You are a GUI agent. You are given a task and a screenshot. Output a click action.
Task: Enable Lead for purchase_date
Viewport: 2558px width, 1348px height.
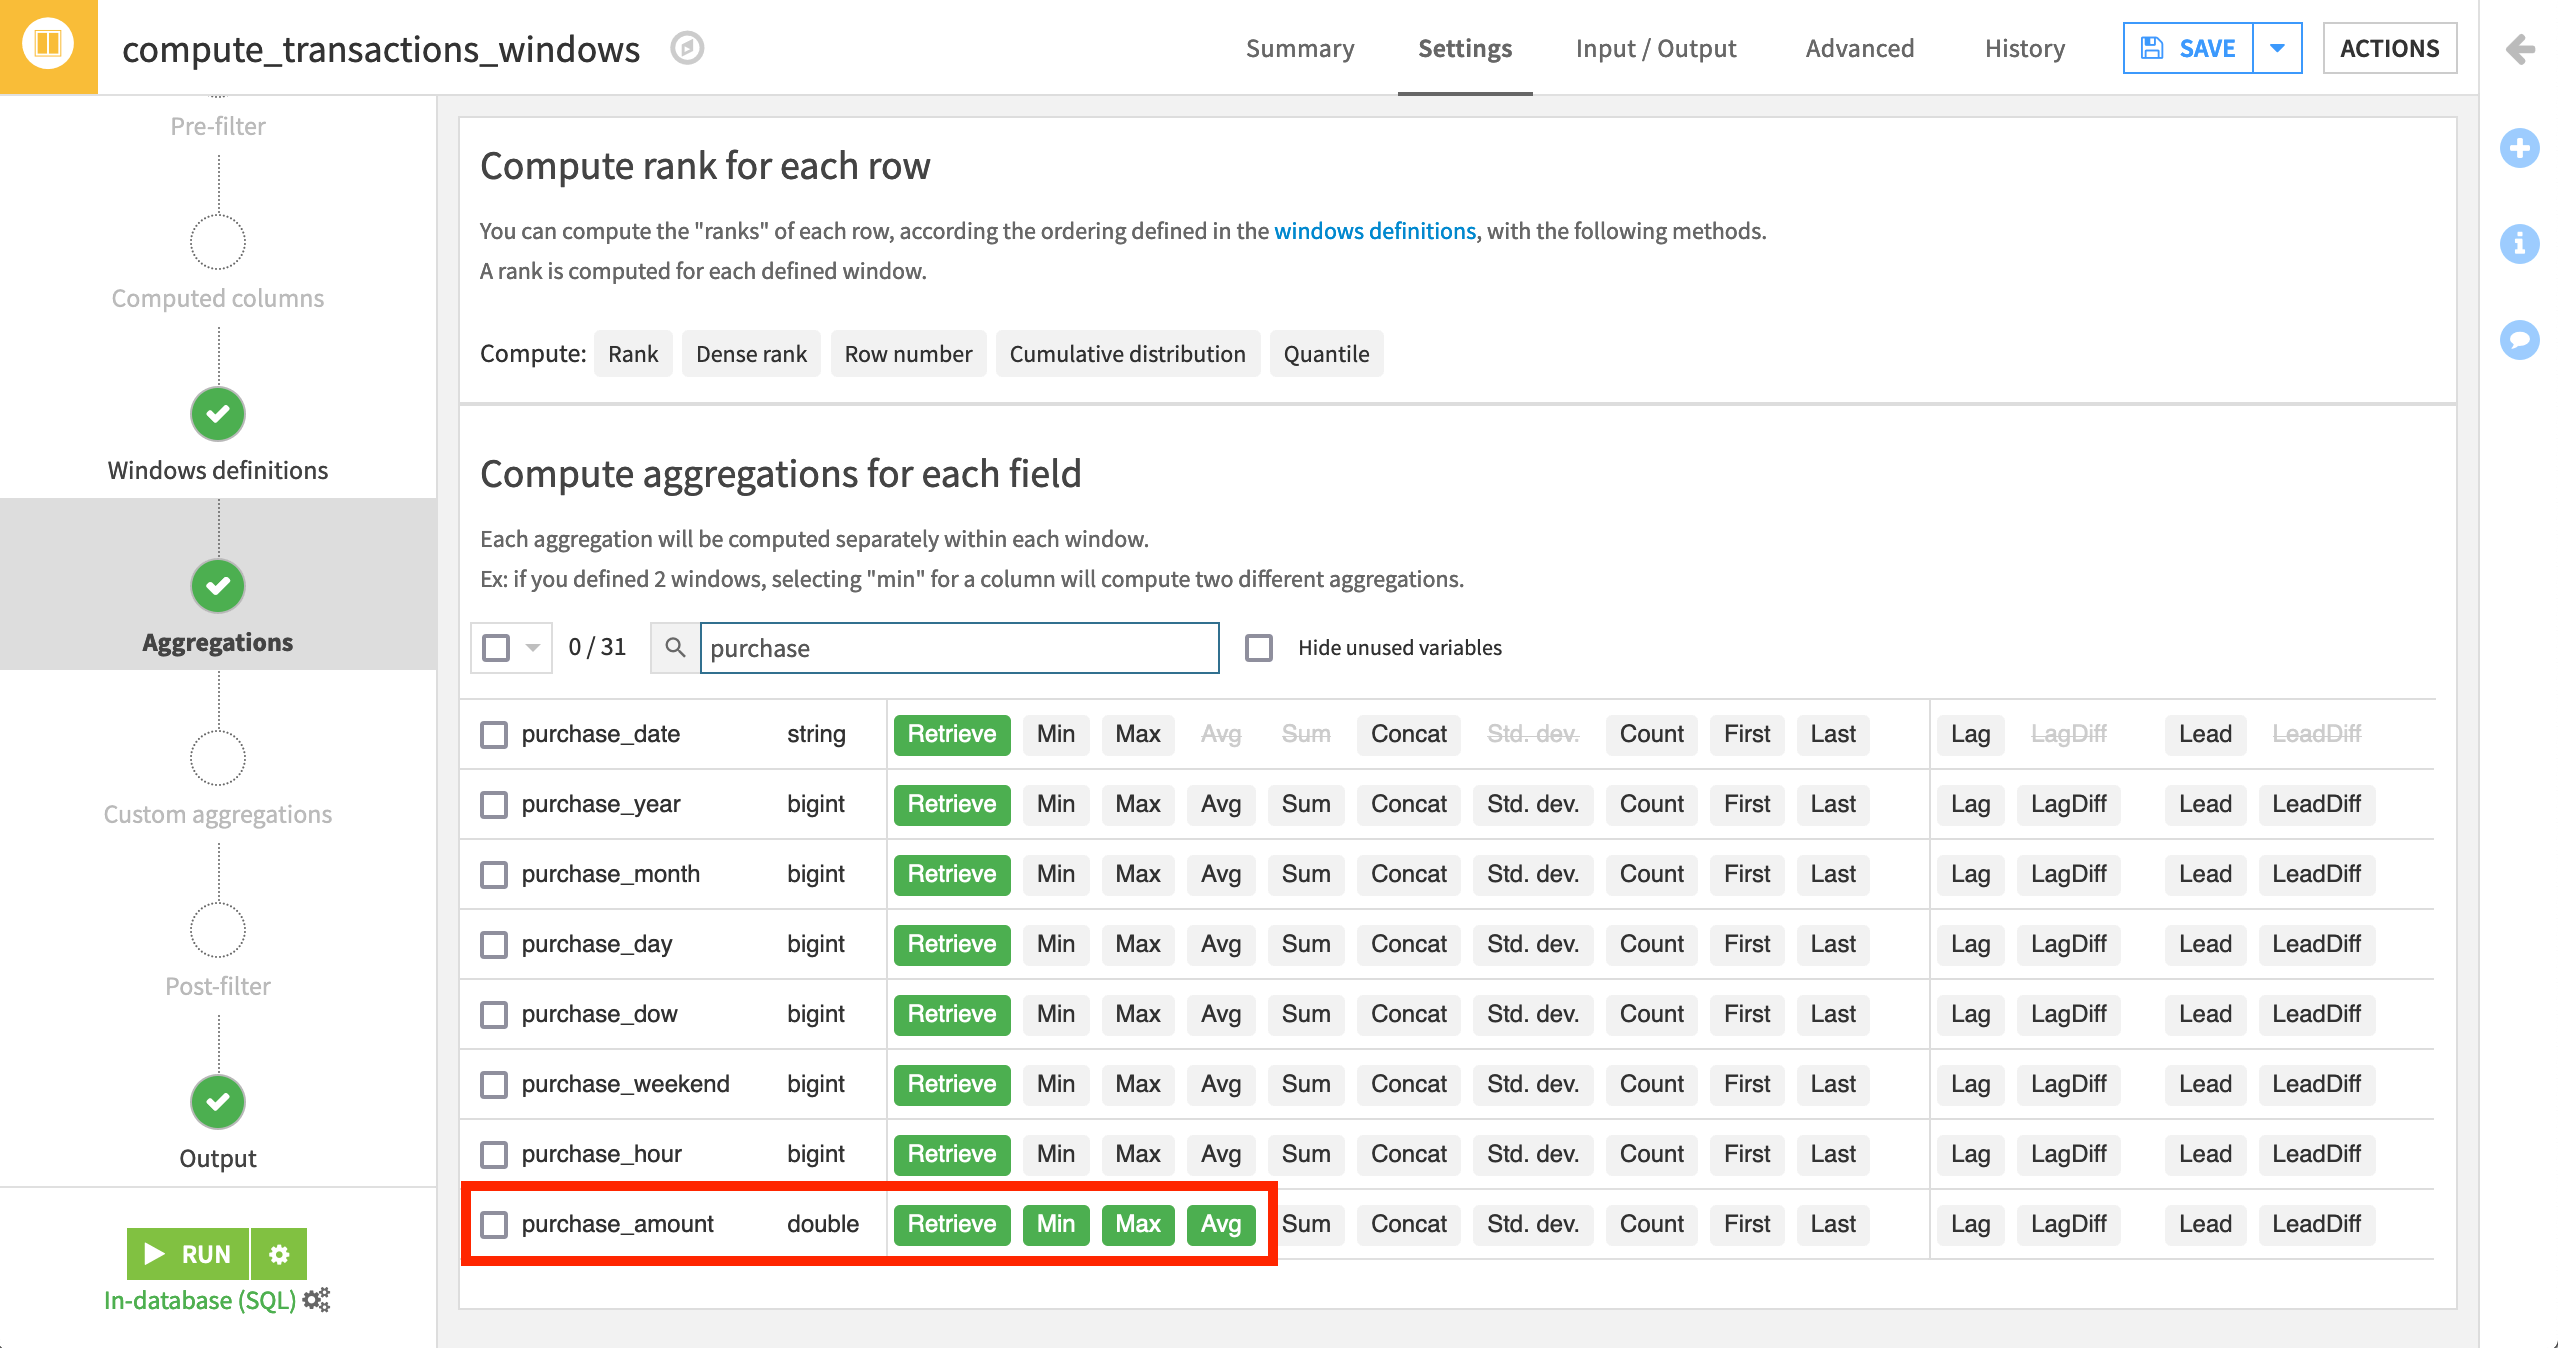pos(2205,734)
